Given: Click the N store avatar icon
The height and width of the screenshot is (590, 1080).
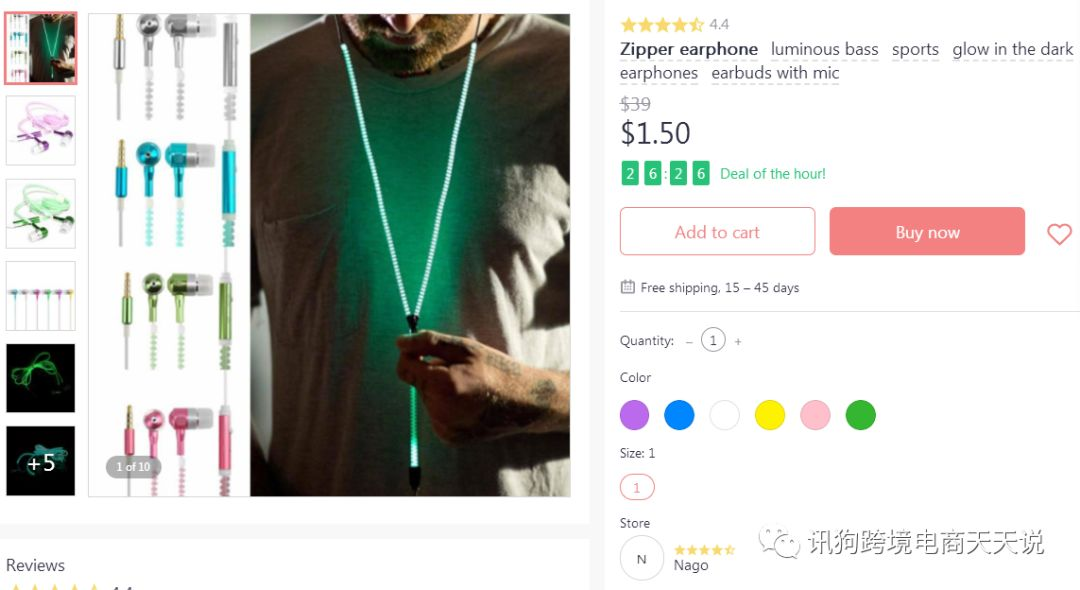Looking at the screenshot, I should point(641,558).
